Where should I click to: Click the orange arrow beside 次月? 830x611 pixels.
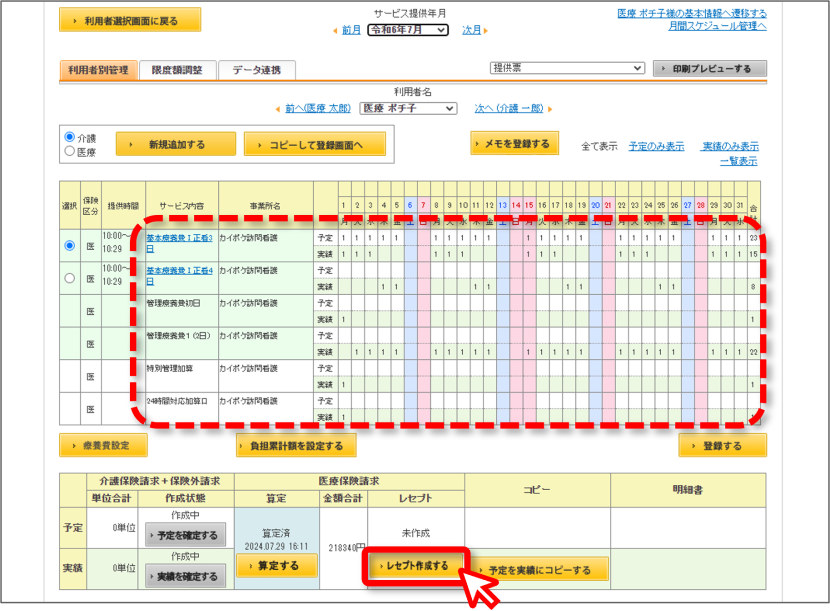point(485,31)
